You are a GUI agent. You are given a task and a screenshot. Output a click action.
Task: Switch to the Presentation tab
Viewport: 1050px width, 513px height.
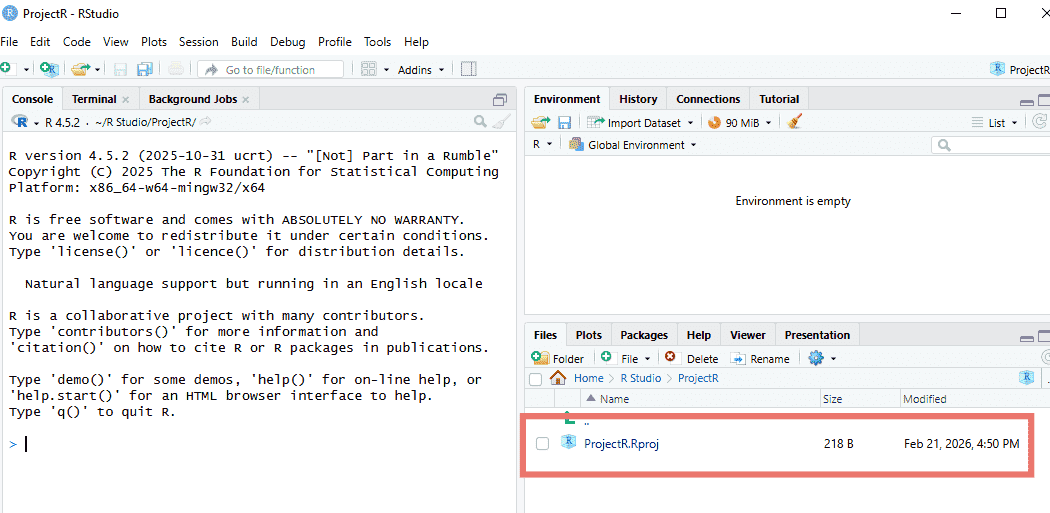pos(817,335)
